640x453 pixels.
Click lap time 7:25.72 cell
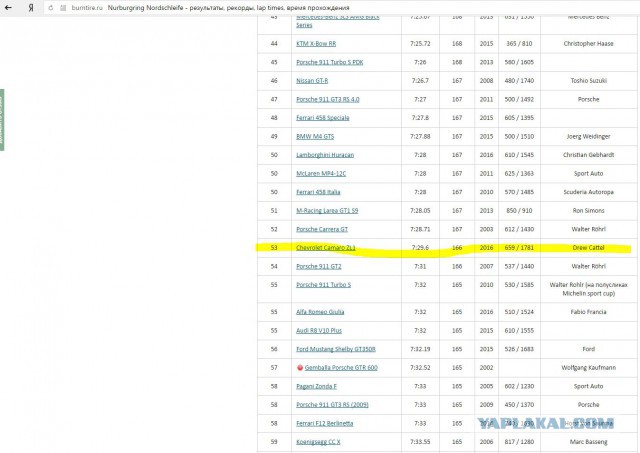pyautogui.click(x=420, y=44)
